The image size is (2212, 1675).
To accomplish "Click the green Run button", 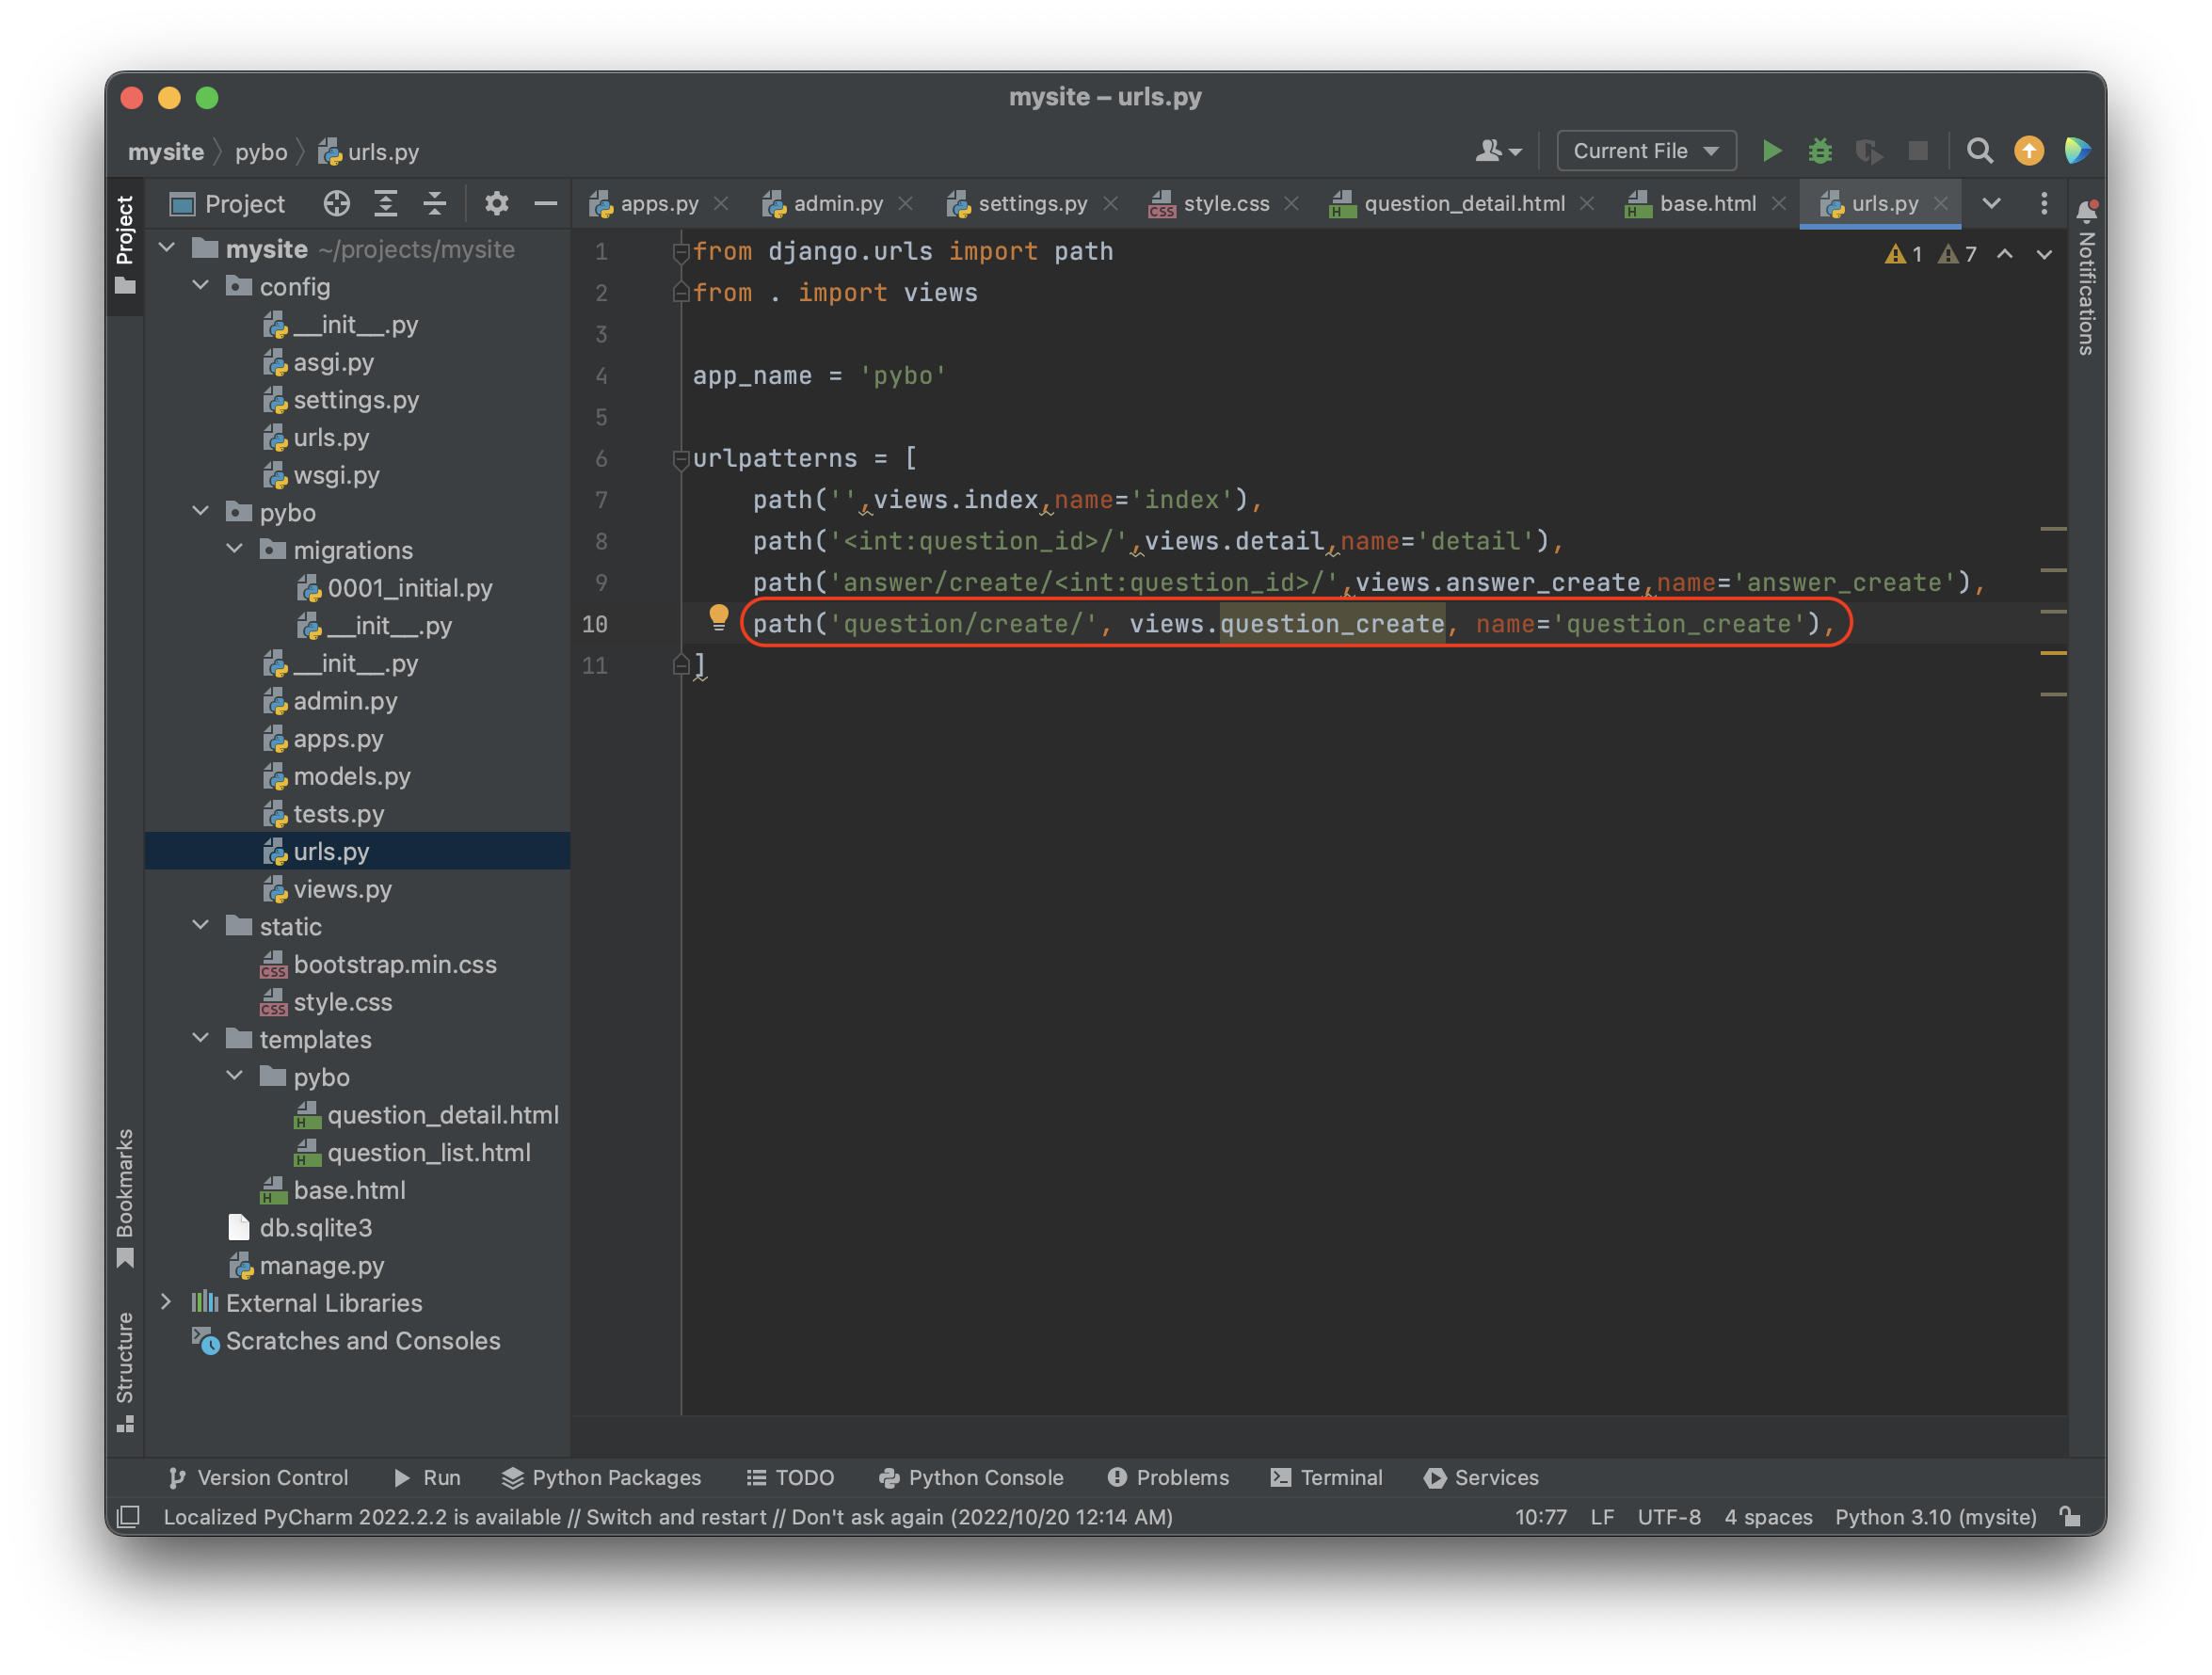I will pos(1771,151).
